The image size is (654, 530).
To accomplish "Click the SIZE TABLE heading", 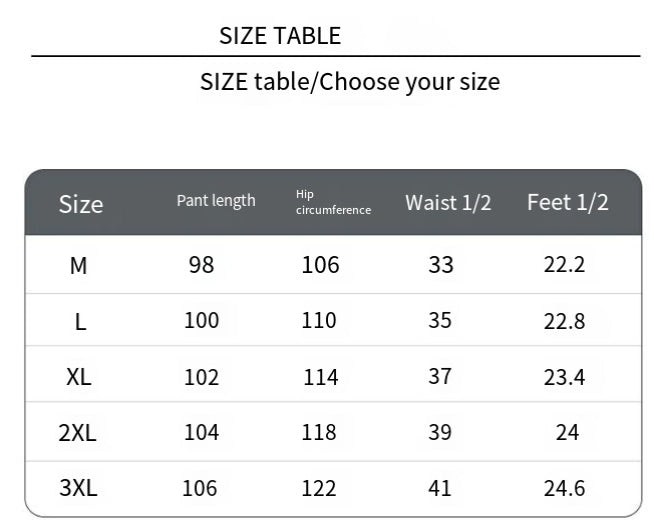I will (280, 36).
